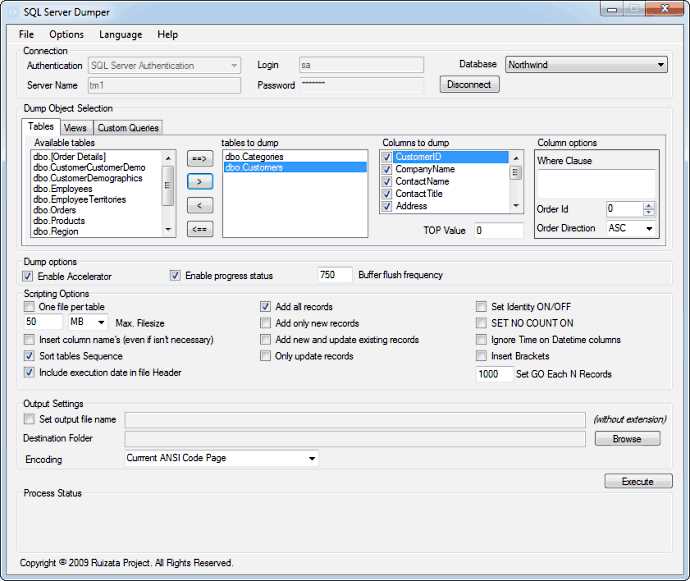Viewport: 690px width, 581px height.
Task: Open the Order Direction ASC dropdown
Action: tap(630, 228)
